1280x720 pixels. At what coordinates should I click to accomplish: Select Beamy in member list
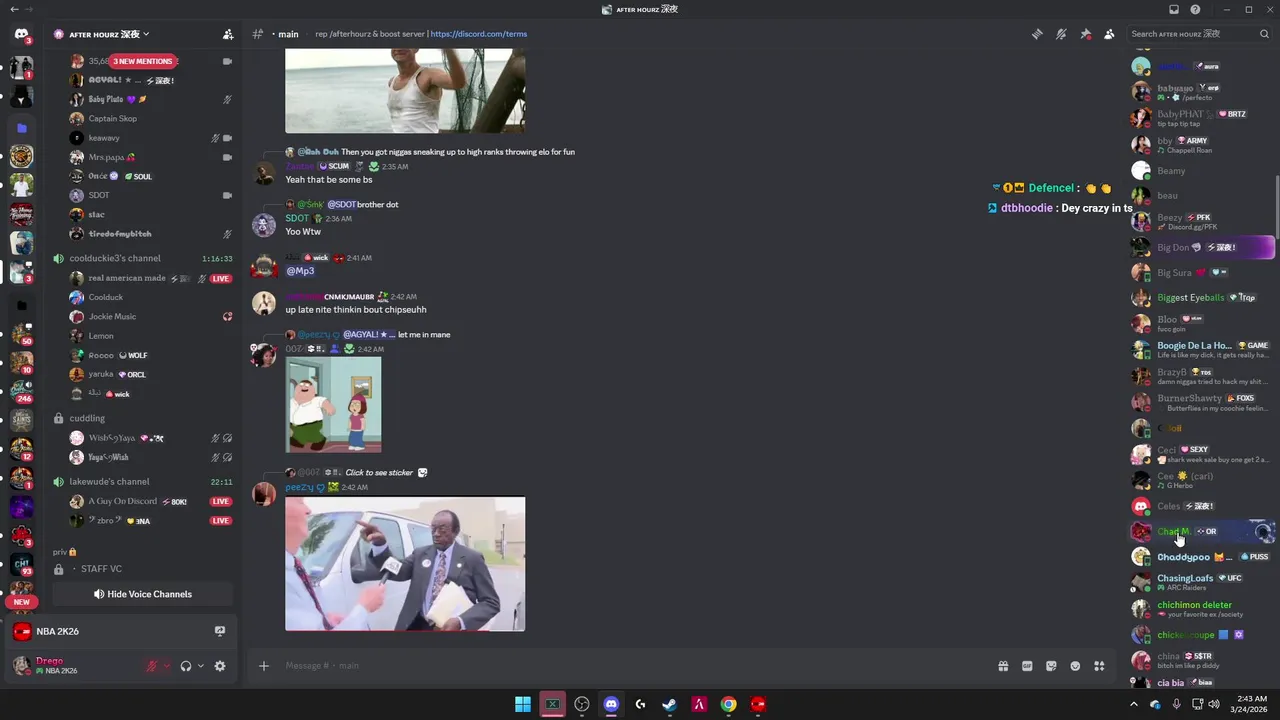tap(1202, 171)
